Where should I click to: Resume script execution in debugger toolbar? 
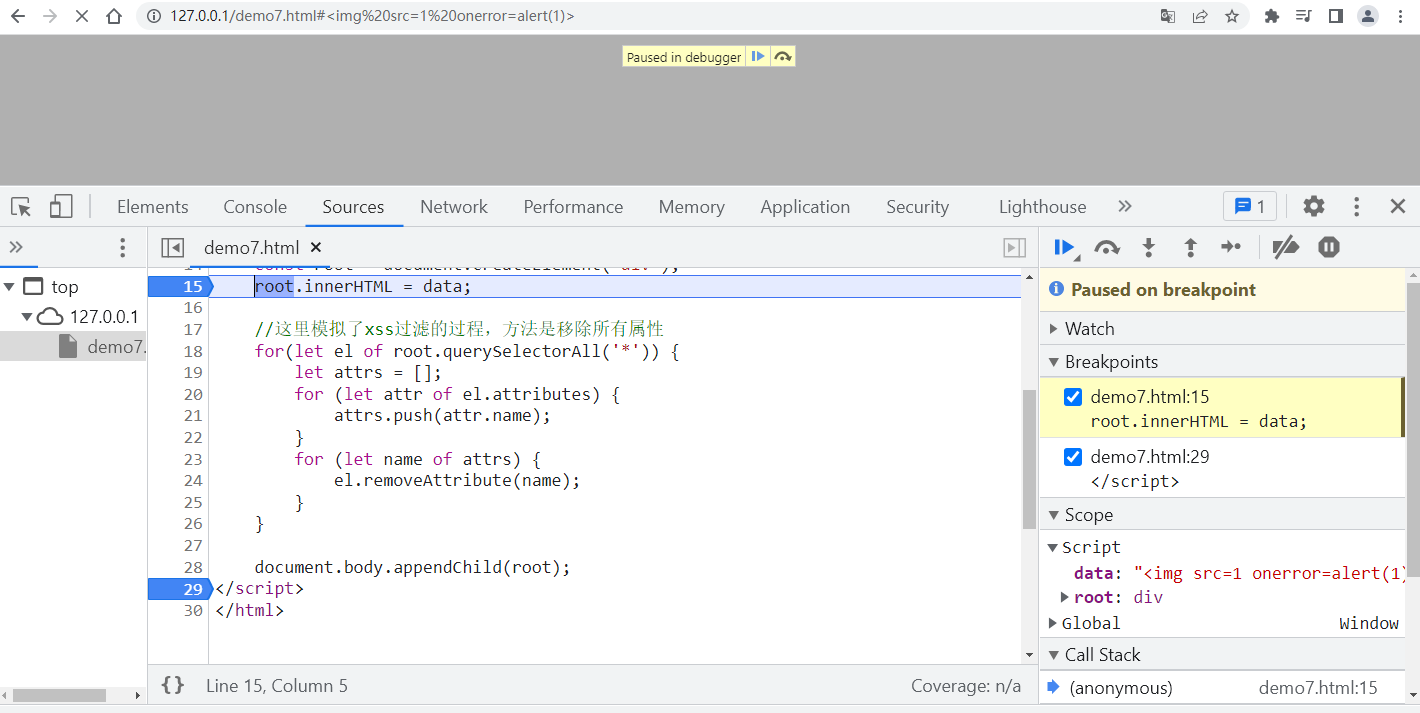(x=1064, y=247)
